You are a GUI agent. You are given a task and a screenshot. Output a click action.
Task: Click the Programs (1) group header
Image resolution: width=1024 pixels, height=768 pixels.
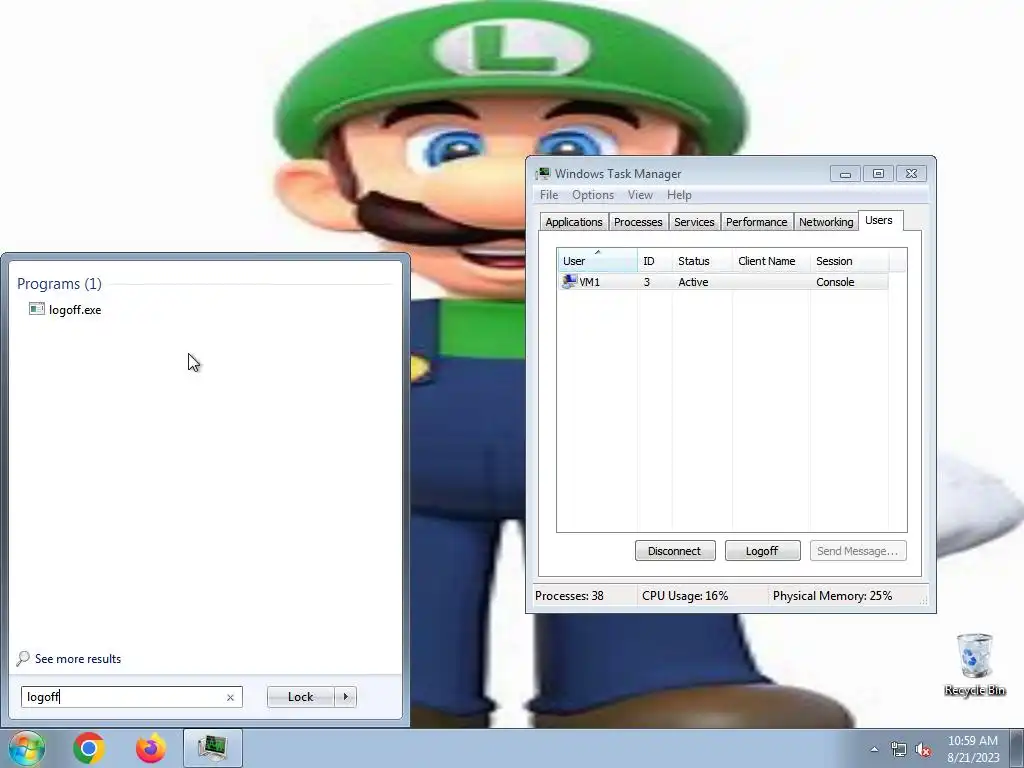pos(59,283)
